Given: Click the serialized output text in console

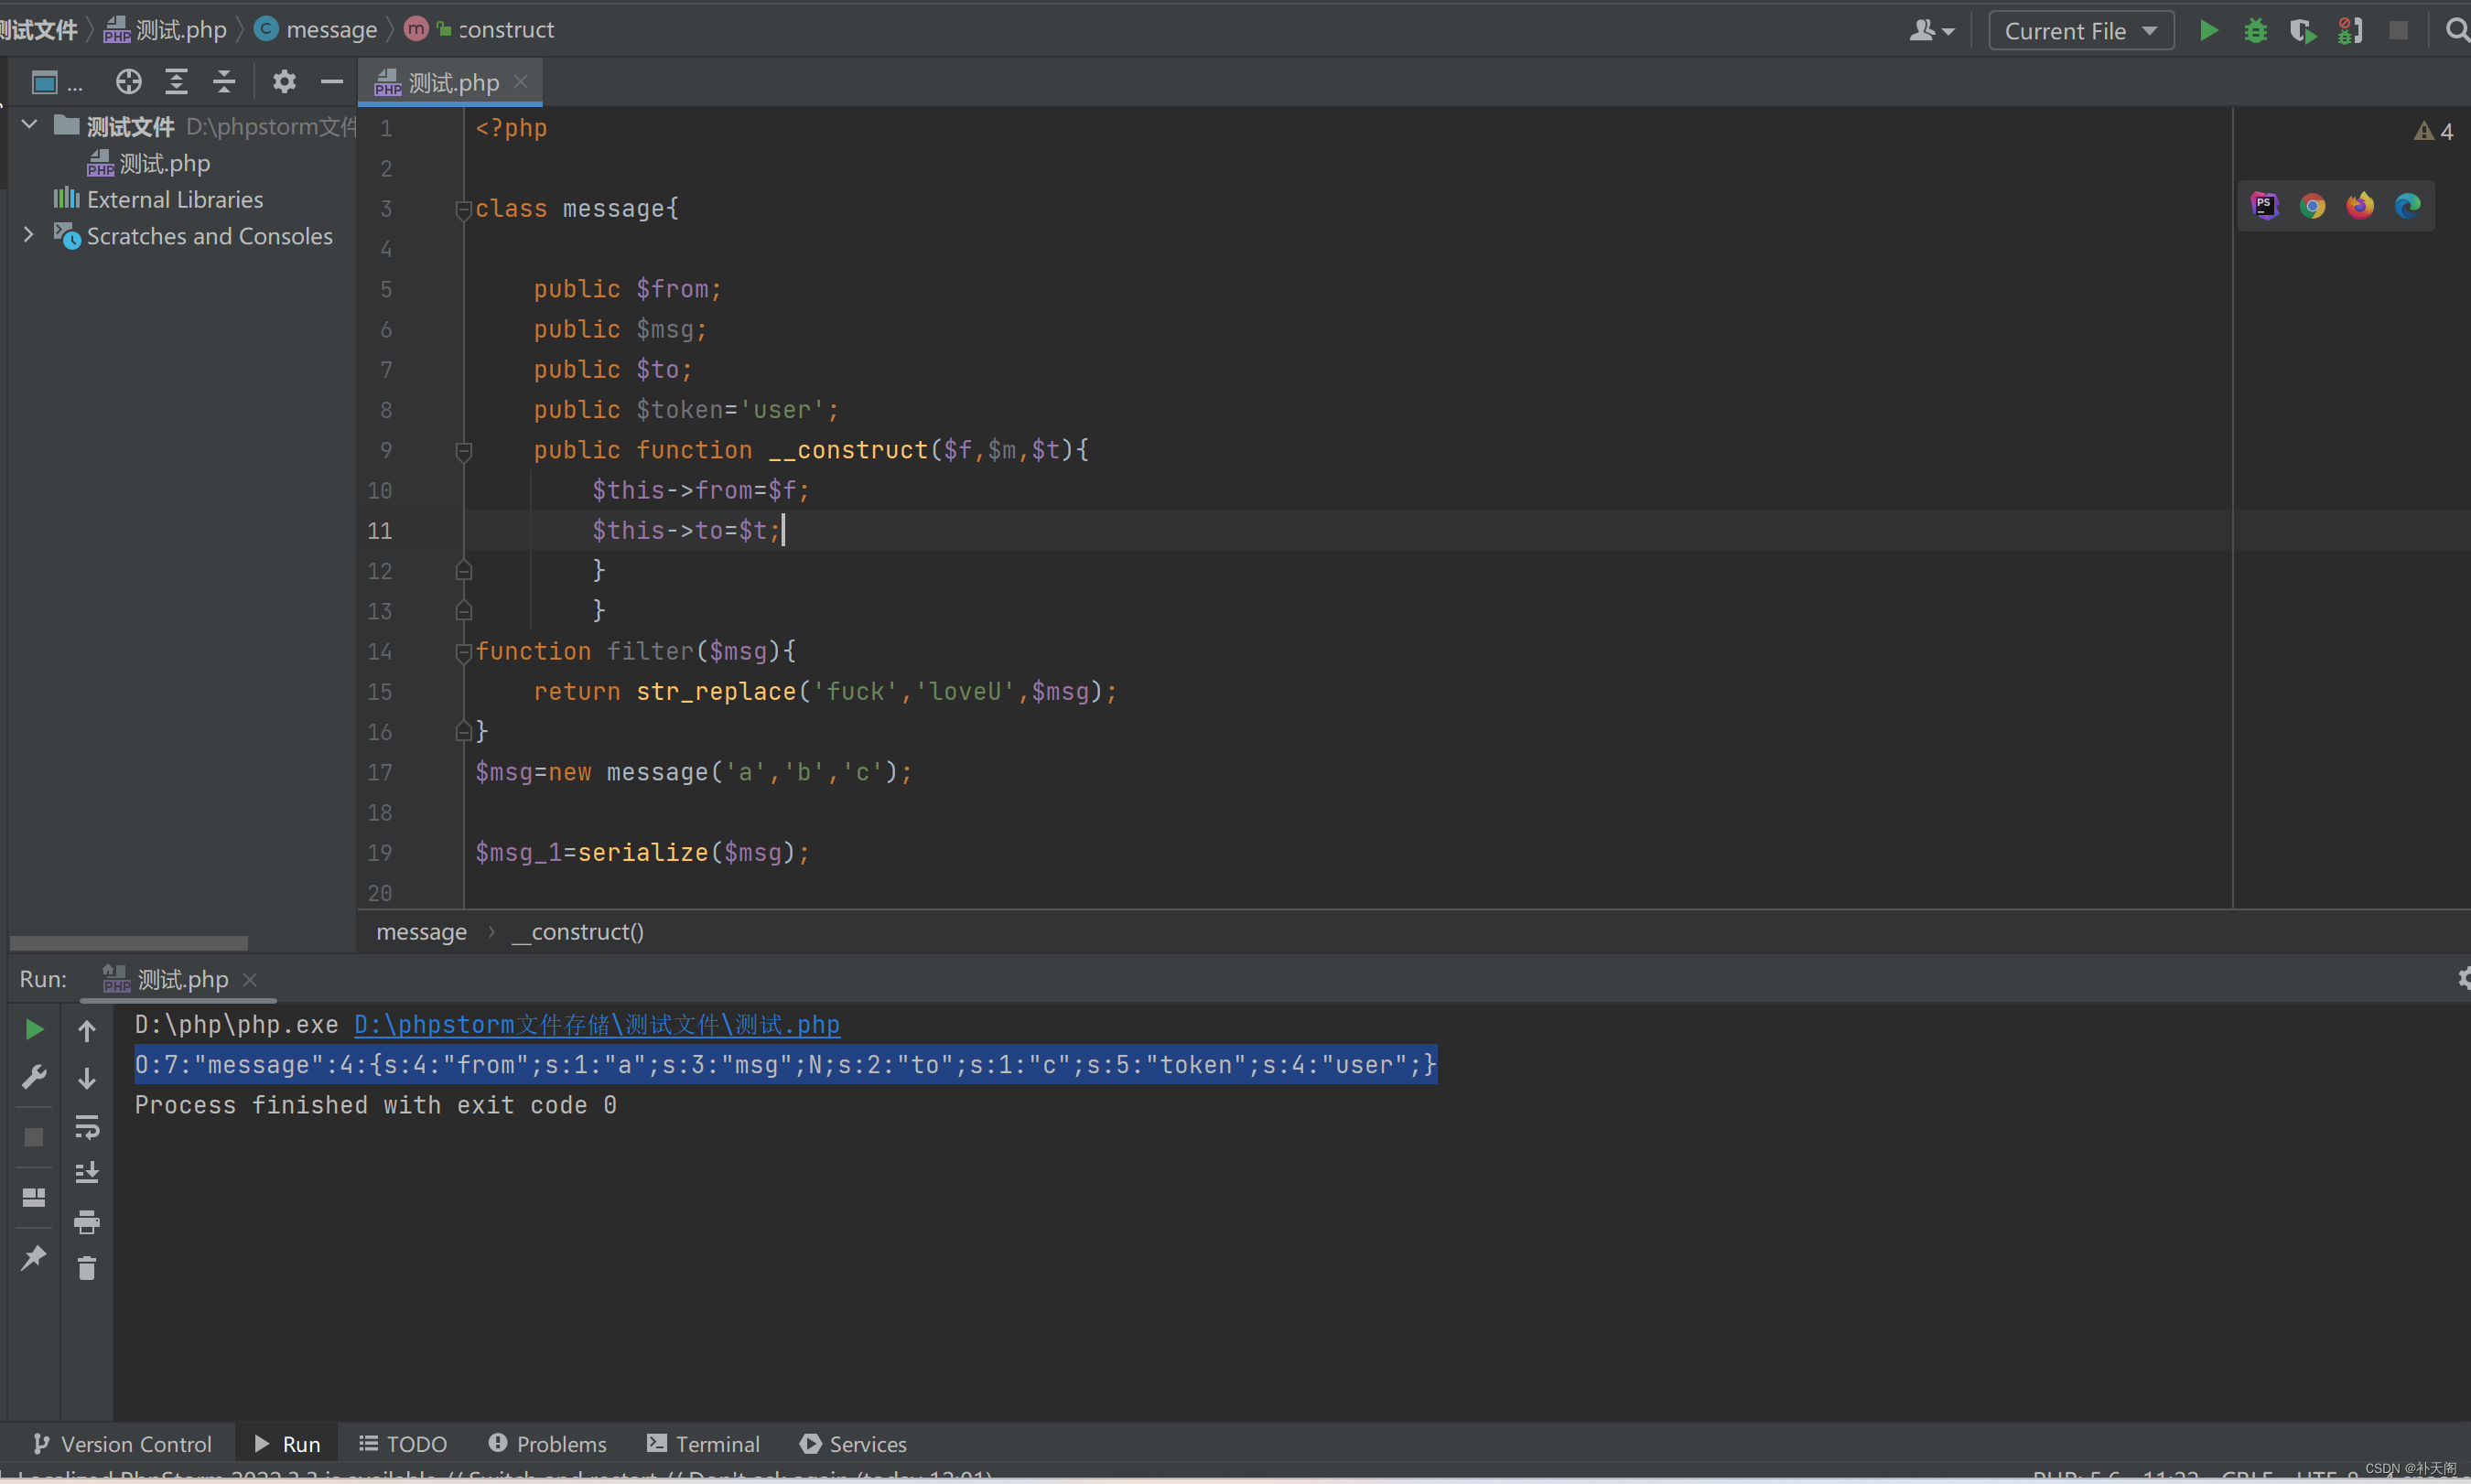Looking at the screenshot, I should (783, 1064).
